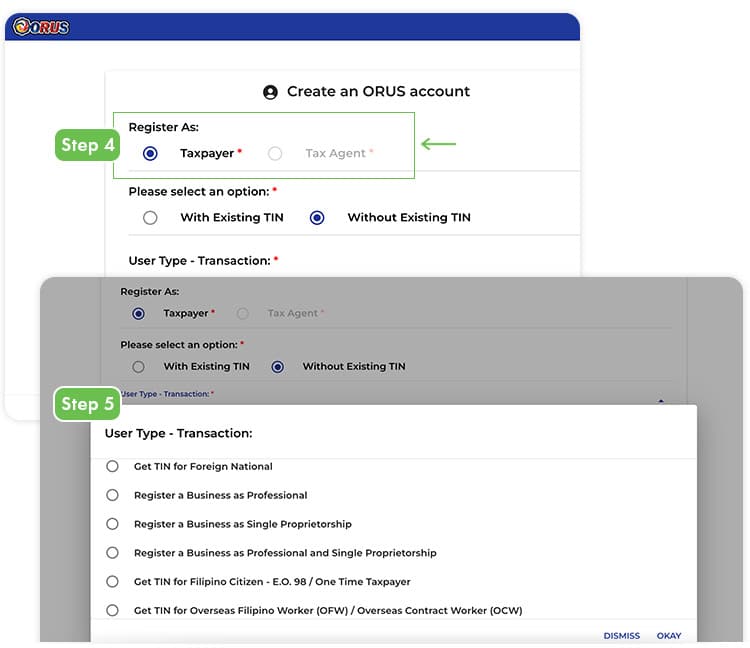Viewport: 750px width, 648px height.
Task: Choose Get TIN for Overseas Filipino Worker option
Action: tap(113, 611)
